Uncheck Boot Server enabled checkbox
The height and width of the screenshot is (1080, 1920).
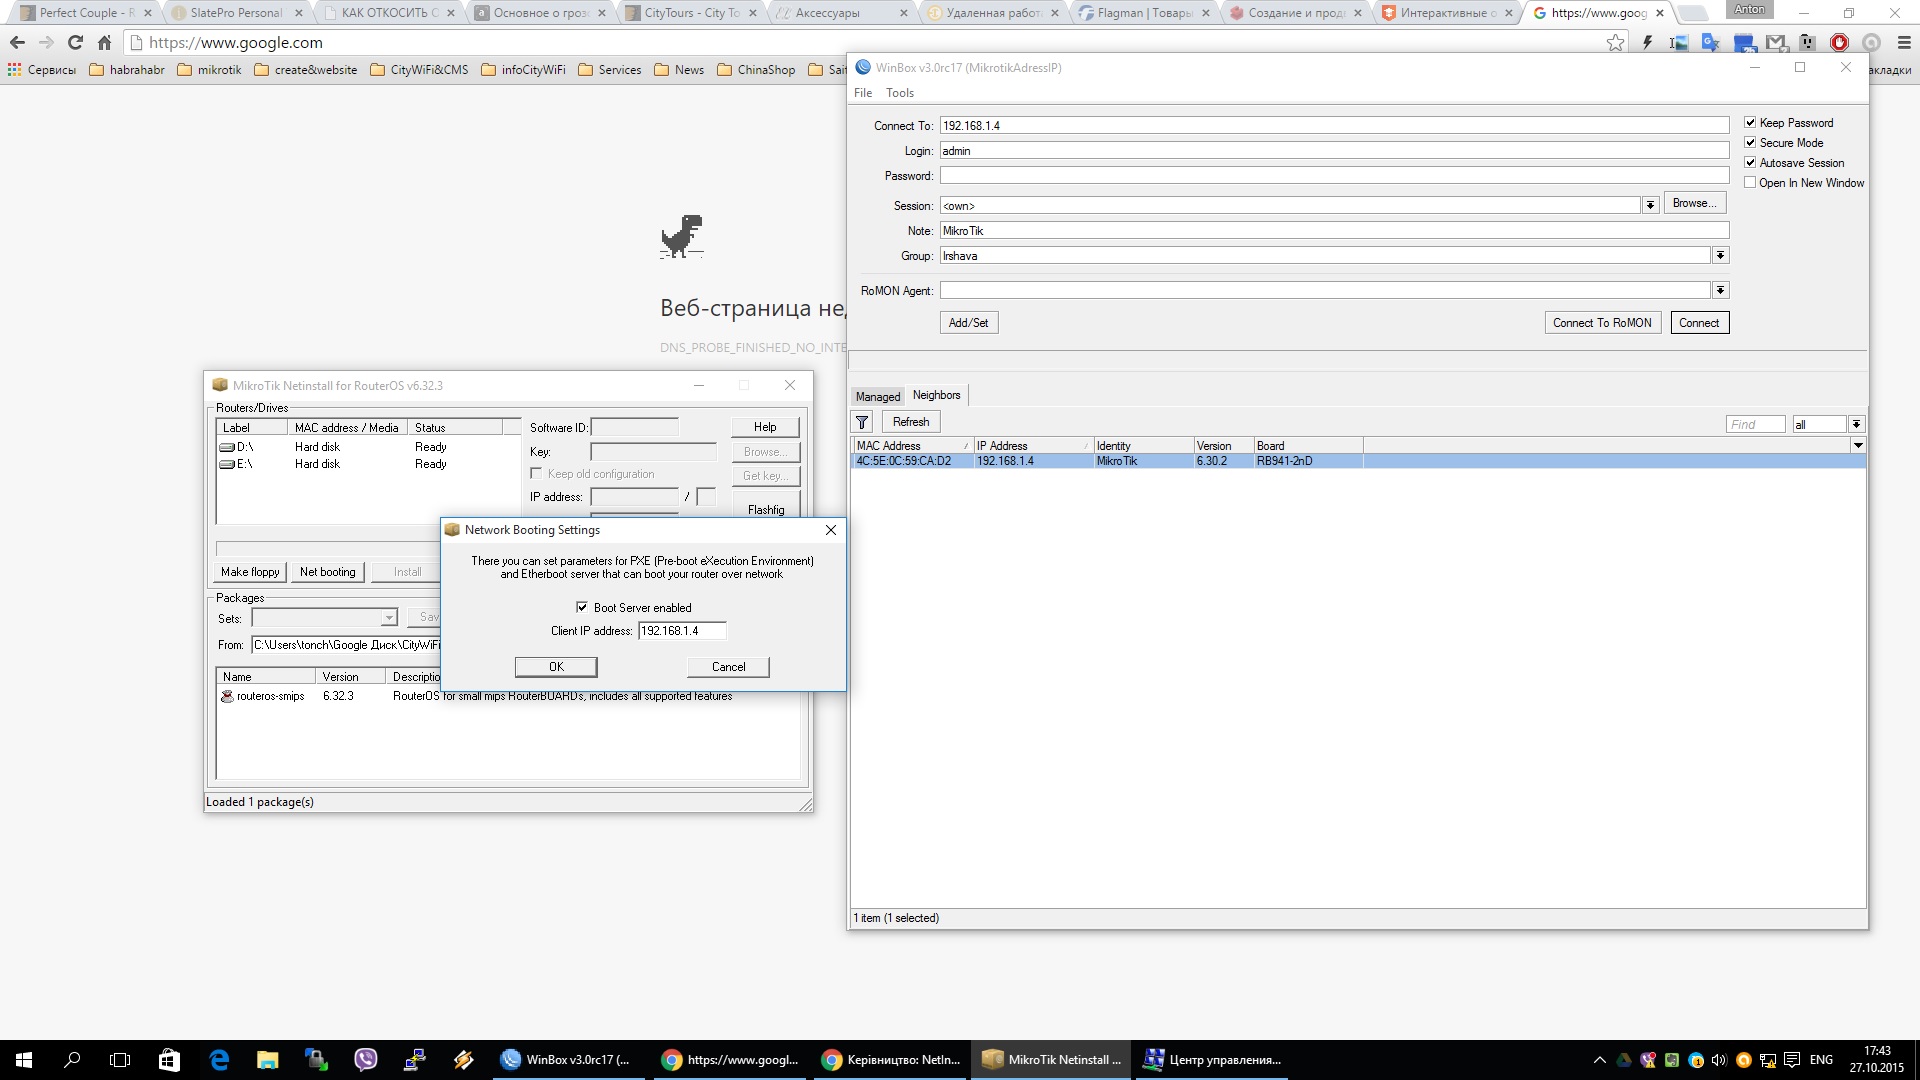pyautogui.click(x=582, y=607)
